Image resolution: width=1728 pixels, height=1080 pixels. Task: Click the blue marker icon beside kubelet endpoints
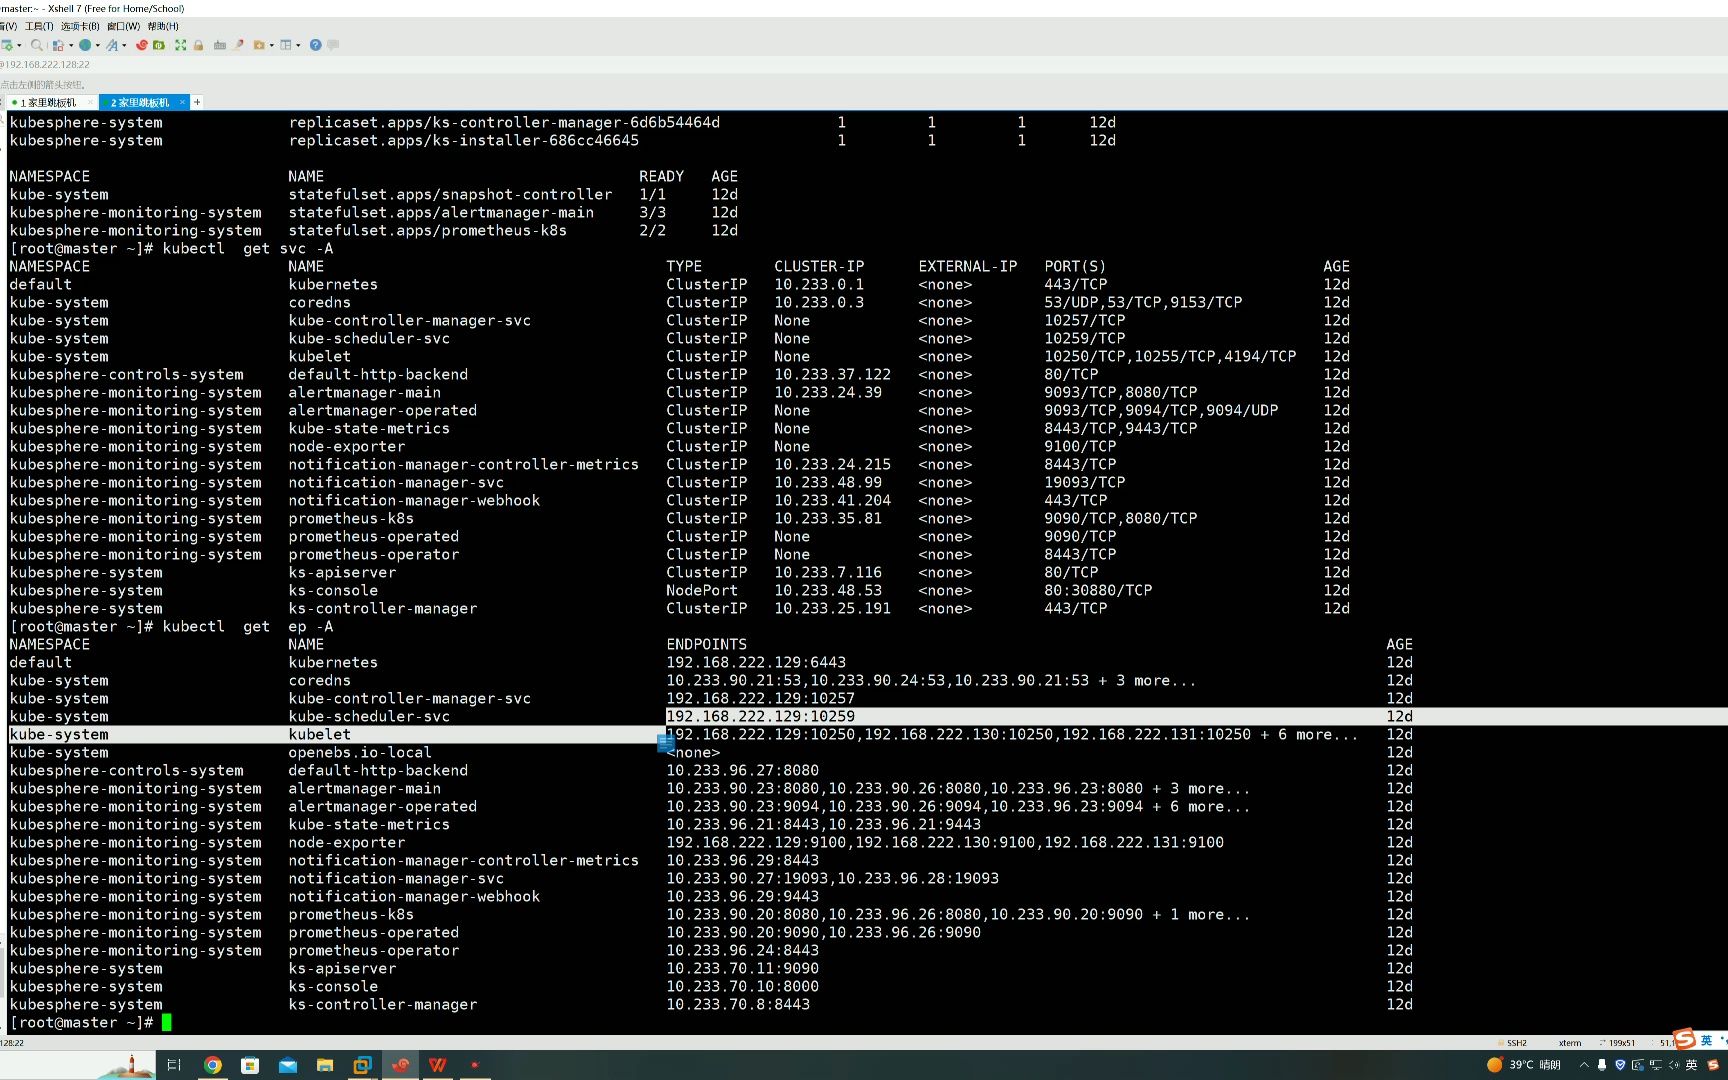[x=666, y=743]
